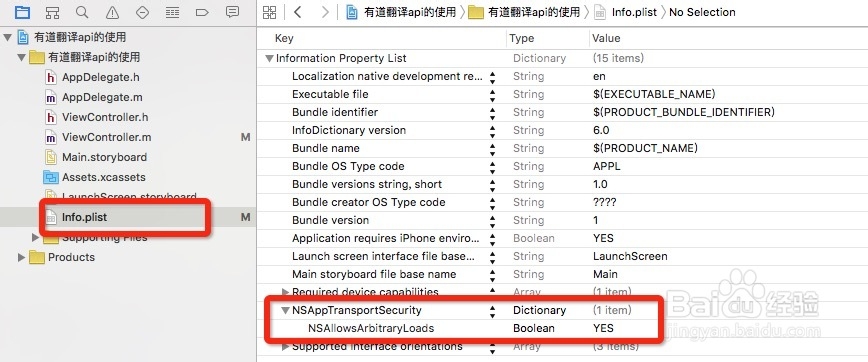The image size is (868, 362).
Task: Open key stepper for NSAppTransportSecurity
Action: coord(492,311)
